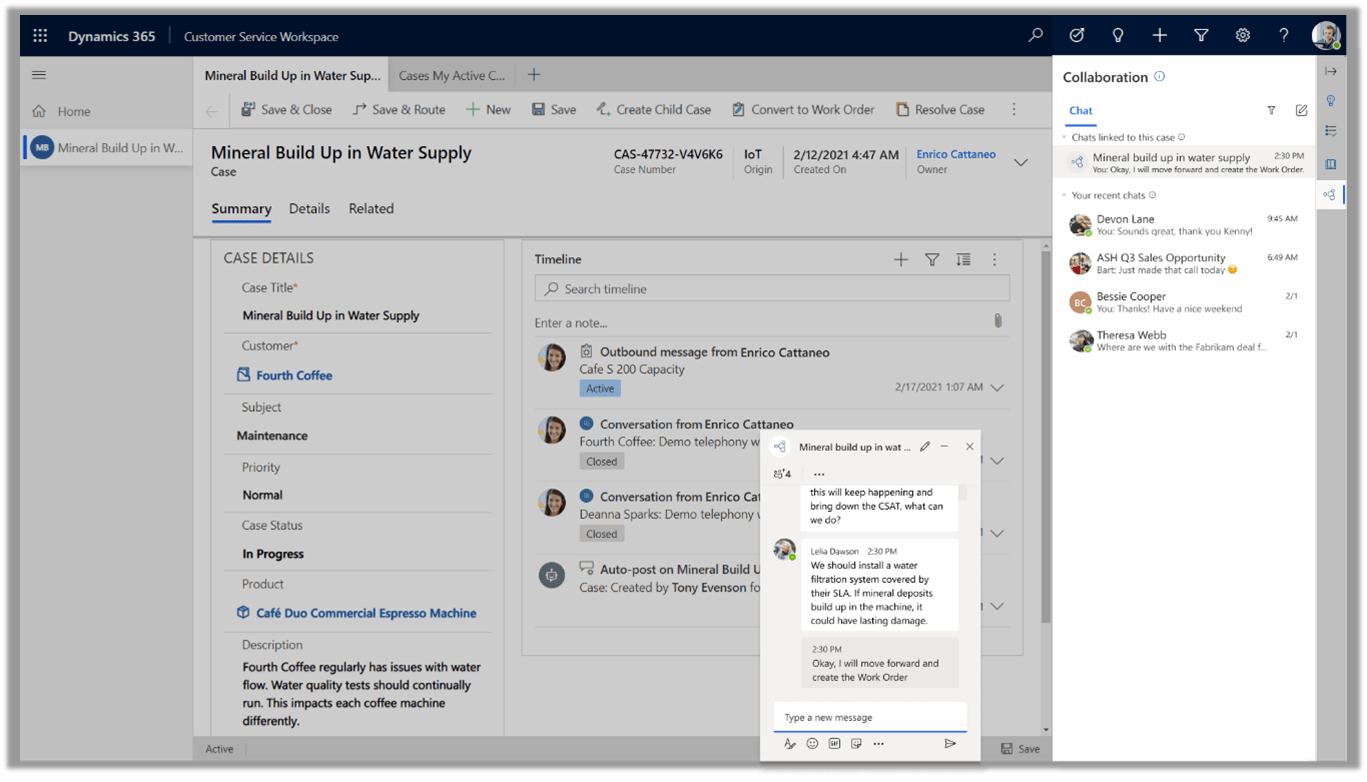The image size is (1367, 782).
Task: Open the list icon in right rail
Action: tap(1331, 131)
